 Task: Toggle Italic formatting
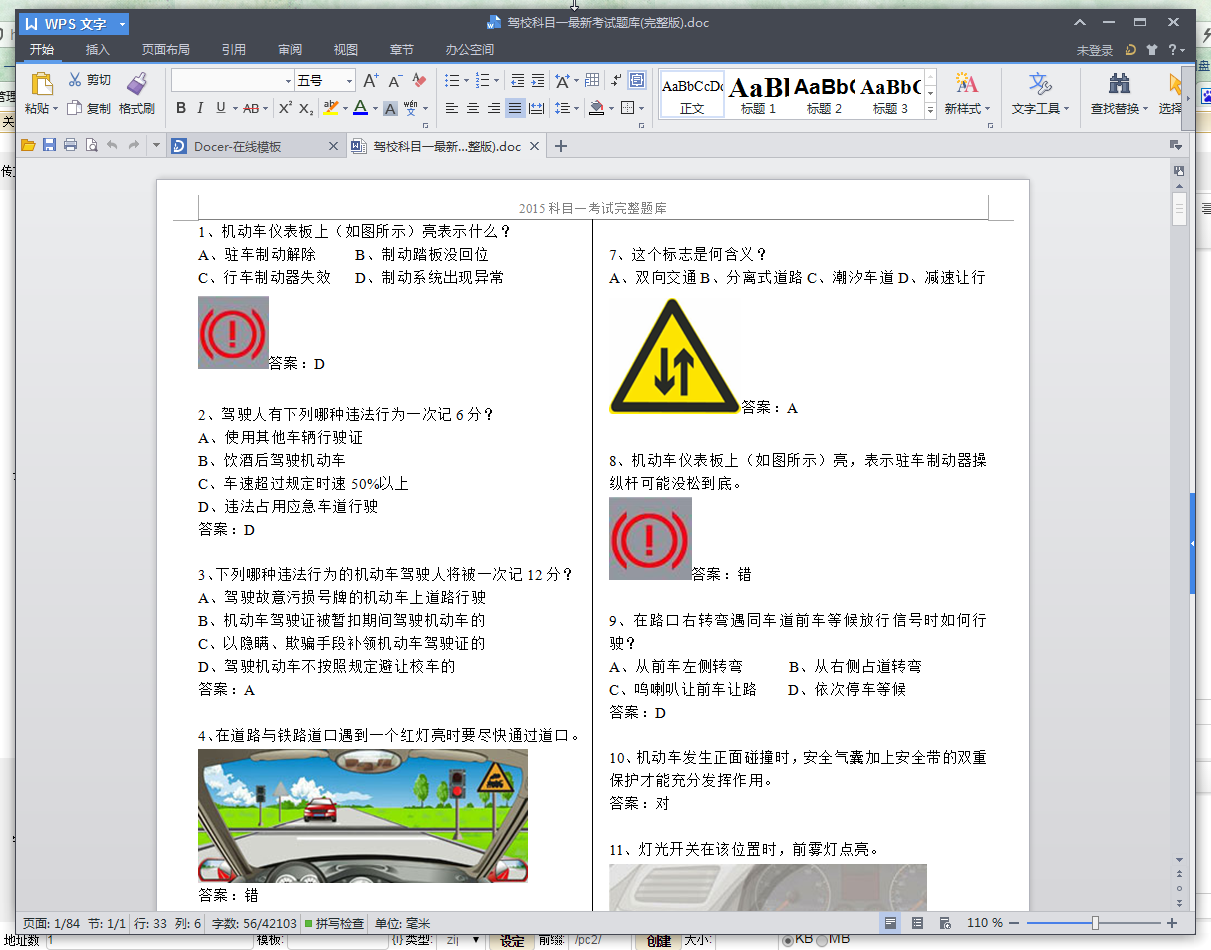[x=200, y=108]
